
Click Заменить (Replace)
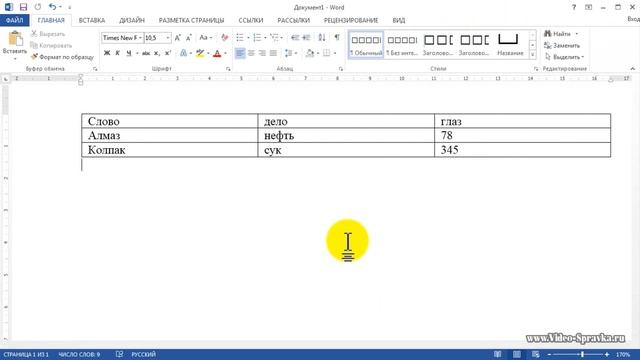[x=562, y=45]
